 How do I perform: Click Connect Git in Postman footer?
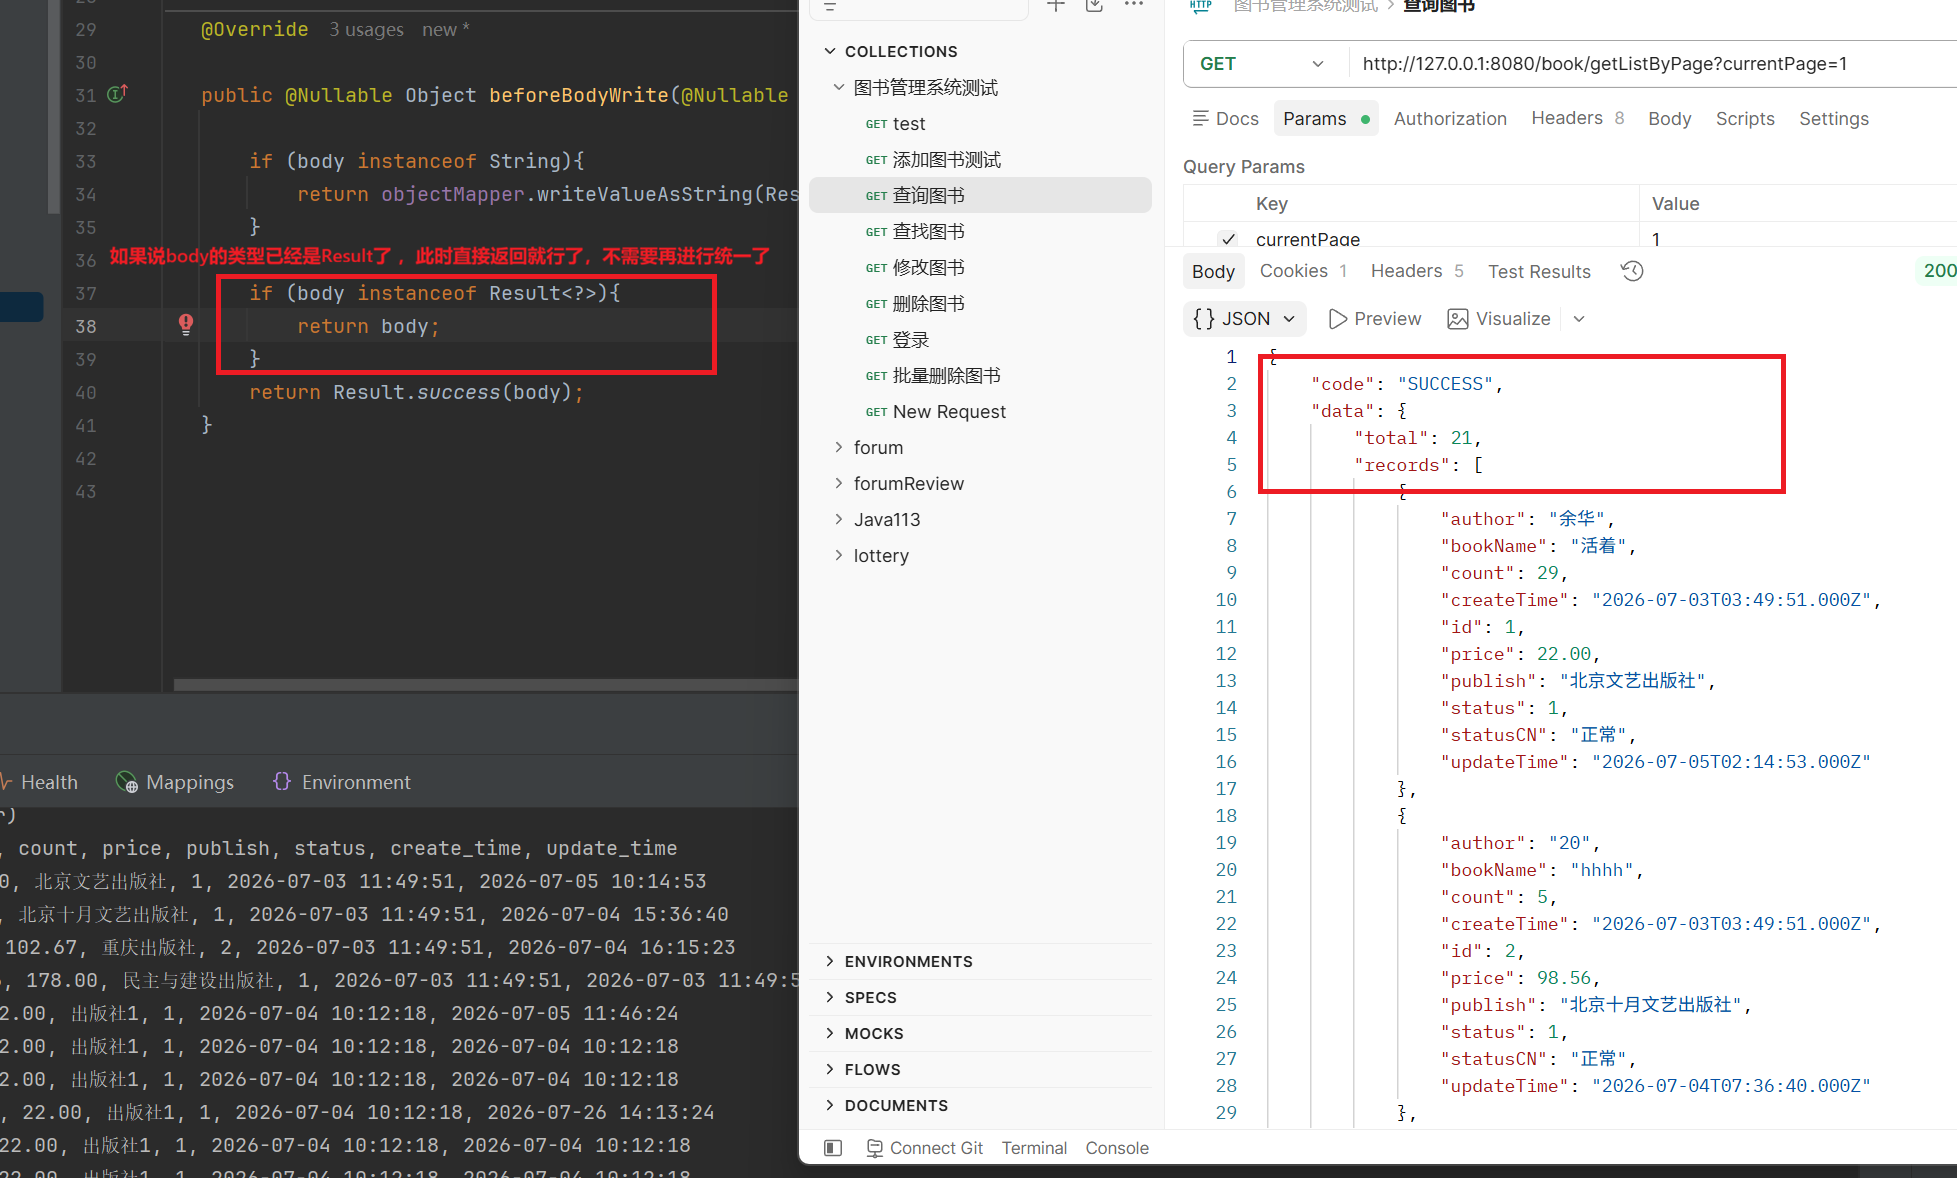[x=925, y=1148]
